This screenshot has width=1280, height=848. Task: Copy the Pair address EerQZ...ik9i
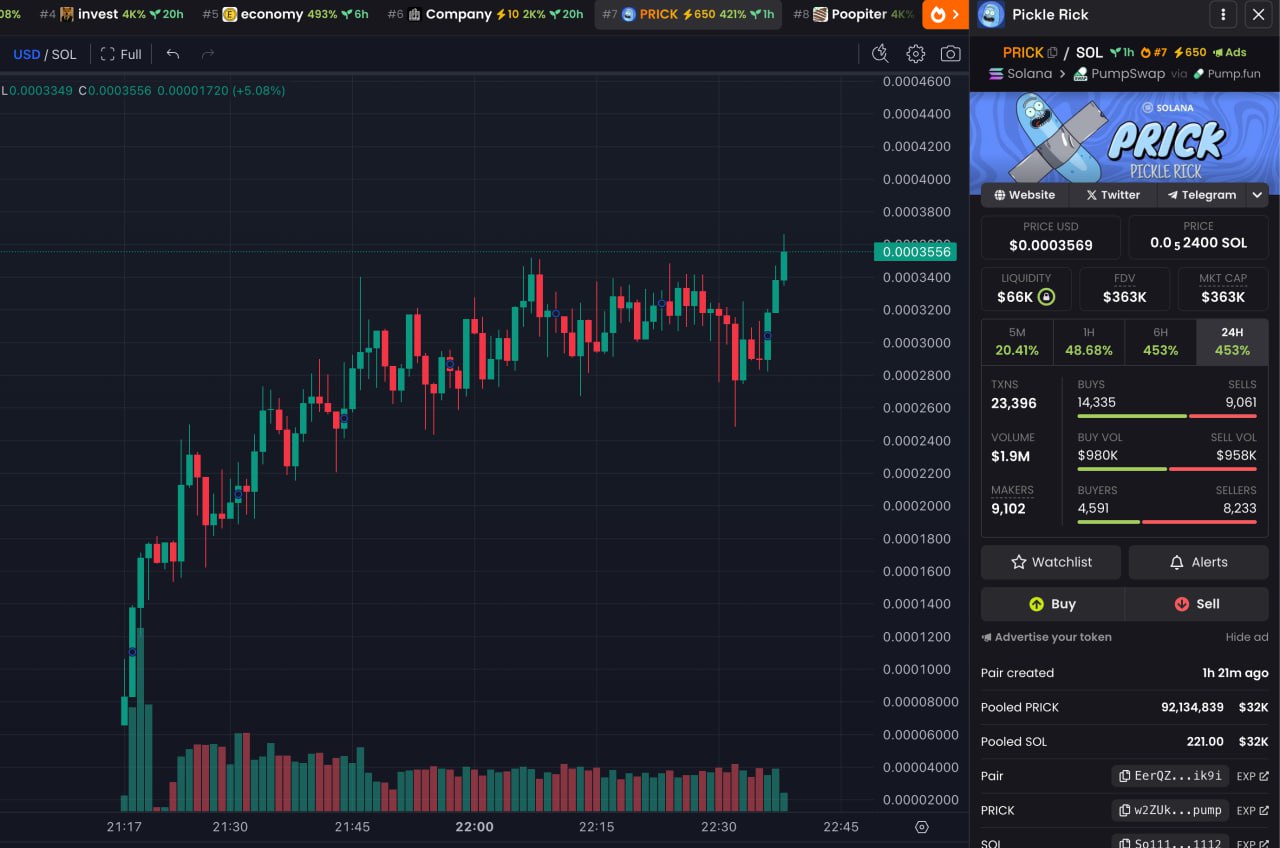point(1170,776)
